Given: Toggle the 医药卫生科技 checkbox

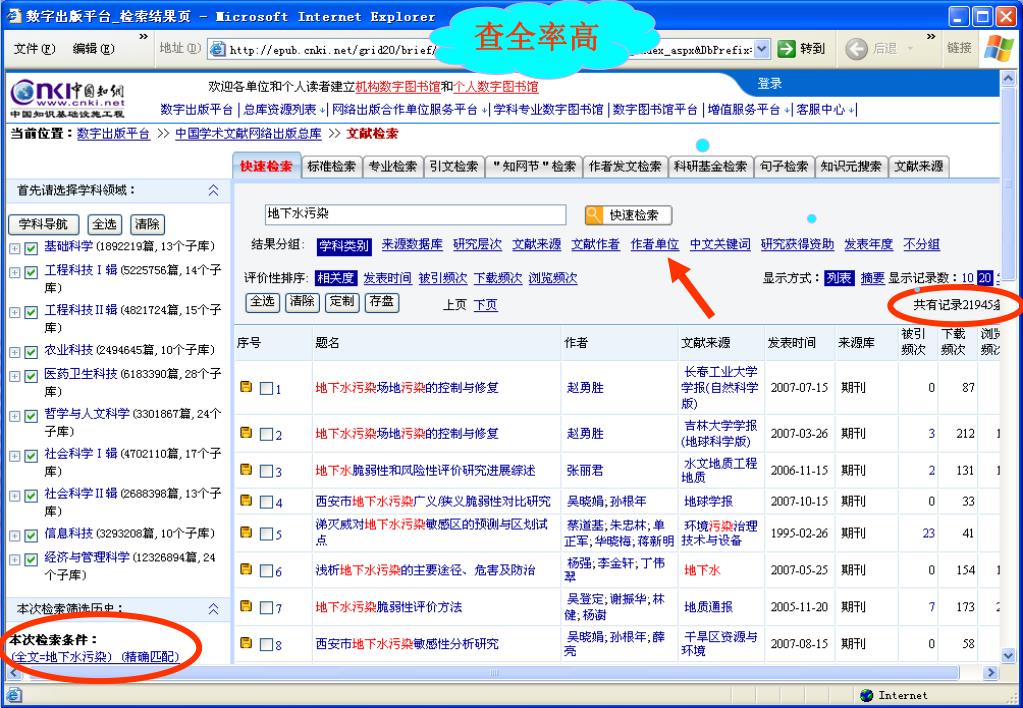Looking at the screenshot, I should 31,377.
